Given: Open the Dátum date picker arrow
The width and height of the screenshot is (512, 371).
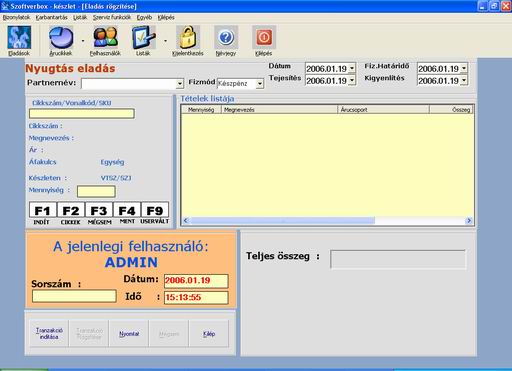Looking at the screenshot, I should pos(352,69).
